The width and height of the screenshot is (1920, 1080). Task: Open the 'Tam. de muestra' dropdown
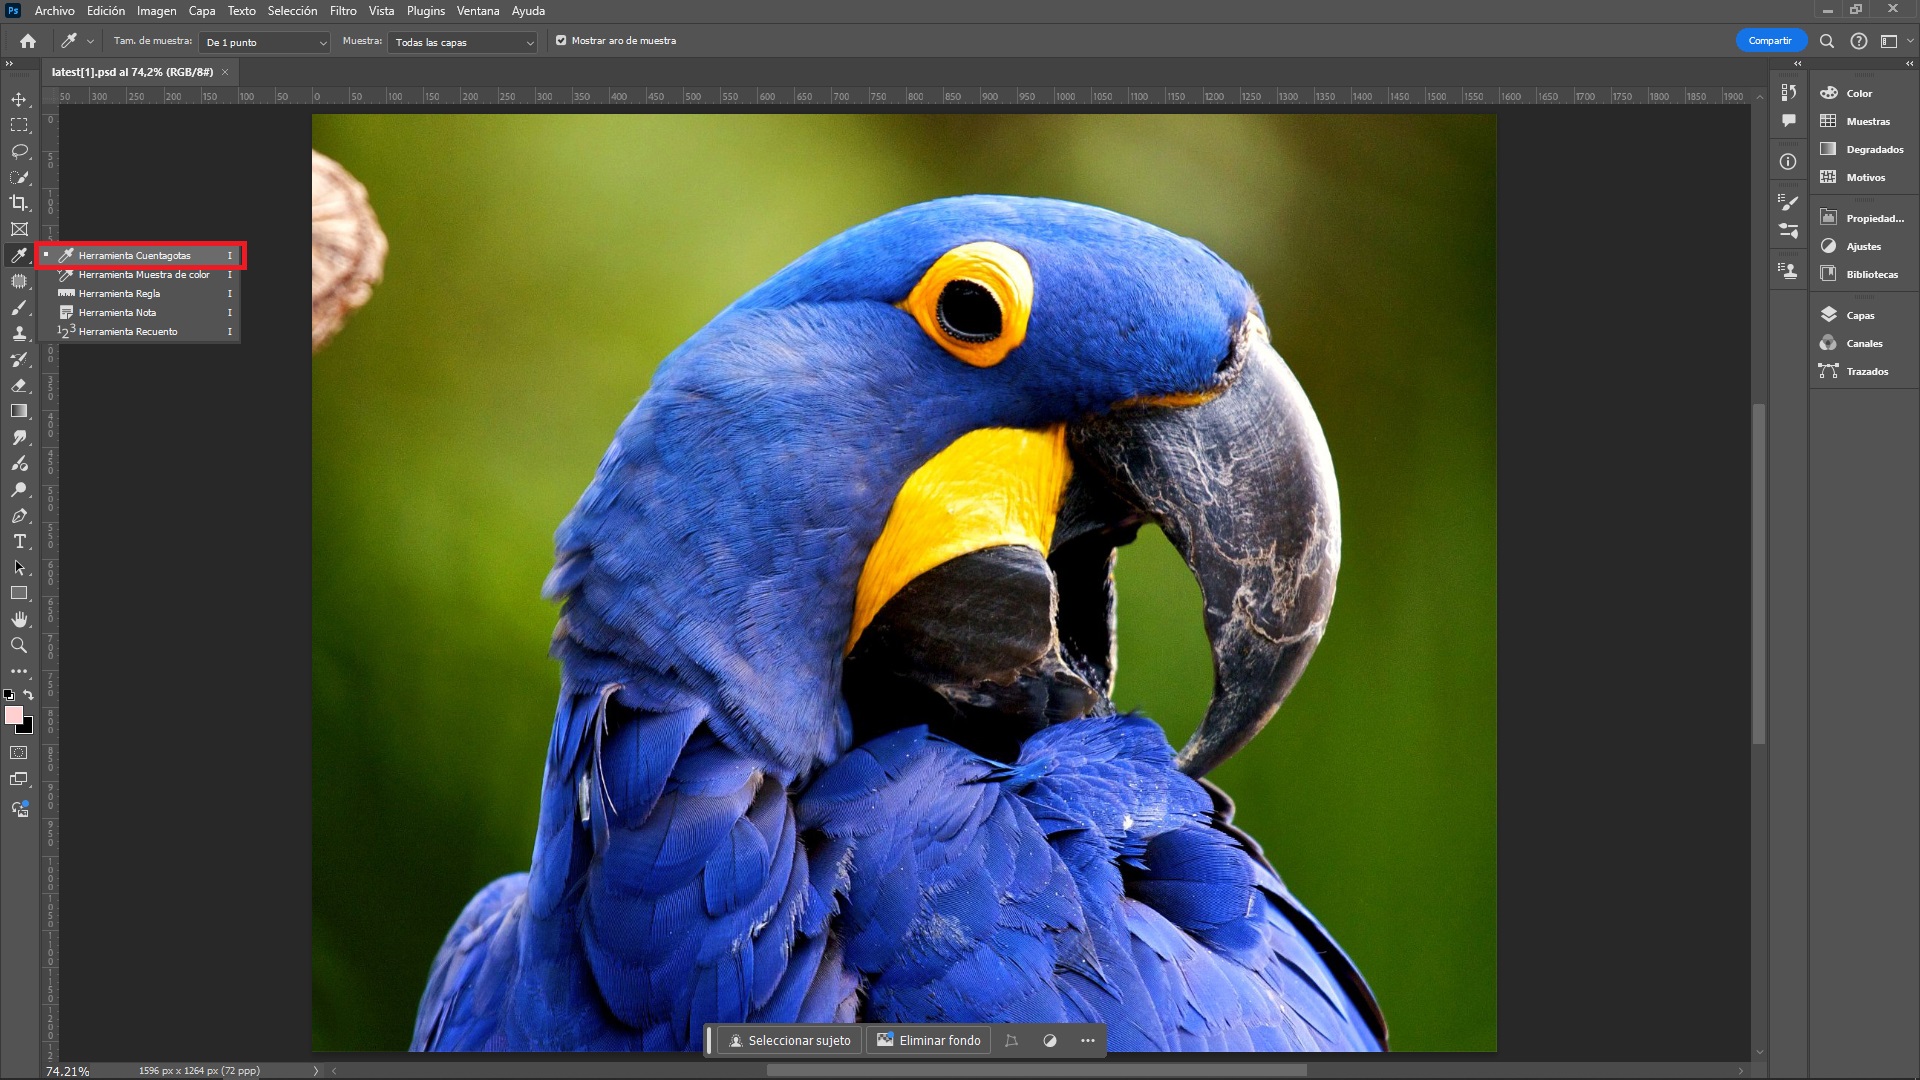point(265,42)
